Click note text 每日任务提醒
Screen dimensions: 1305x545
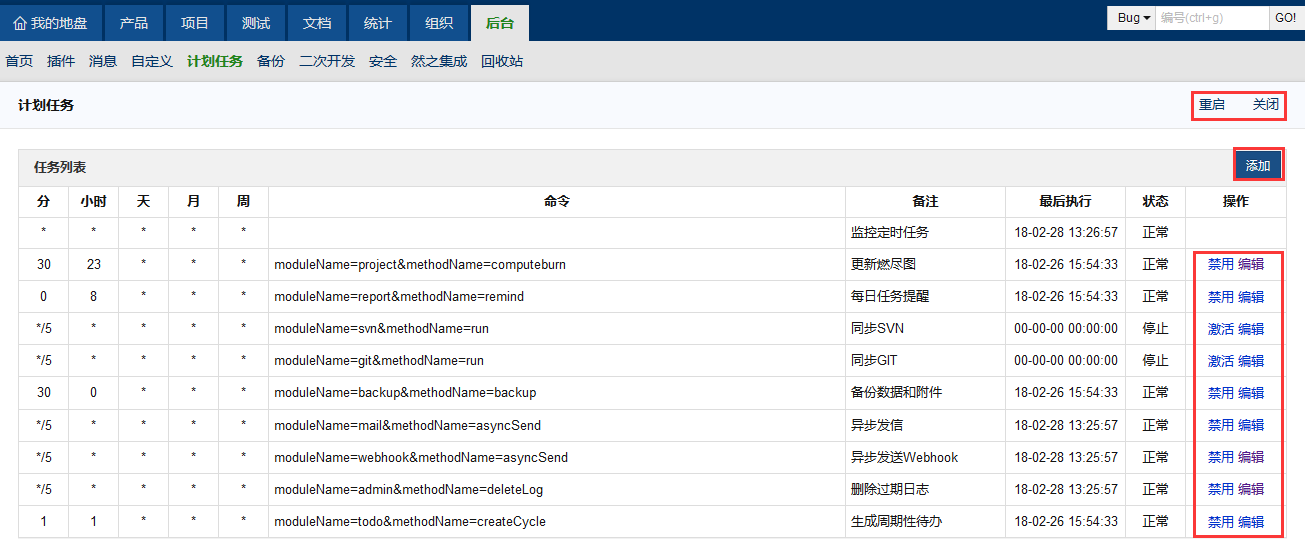(x=890, y=297)
